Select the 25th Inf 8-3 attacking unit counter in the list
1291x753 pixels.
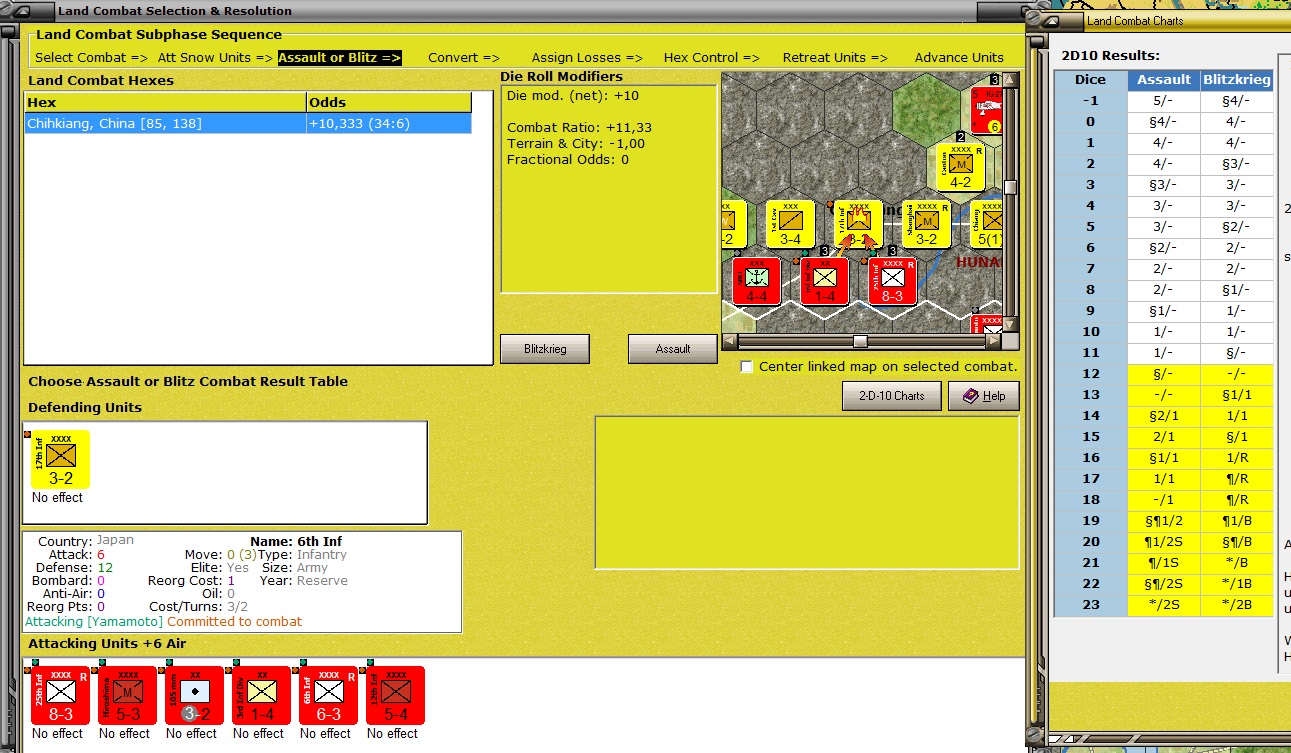click(61, 696)
